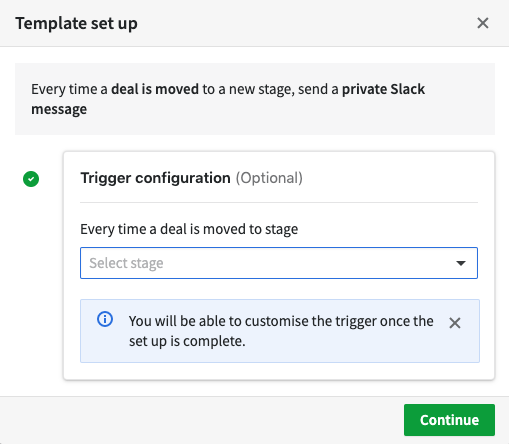The height and width of the screenshot is (444, 509).
Task: Click the bold 'deal is moved' text
Action: [155, 89]
